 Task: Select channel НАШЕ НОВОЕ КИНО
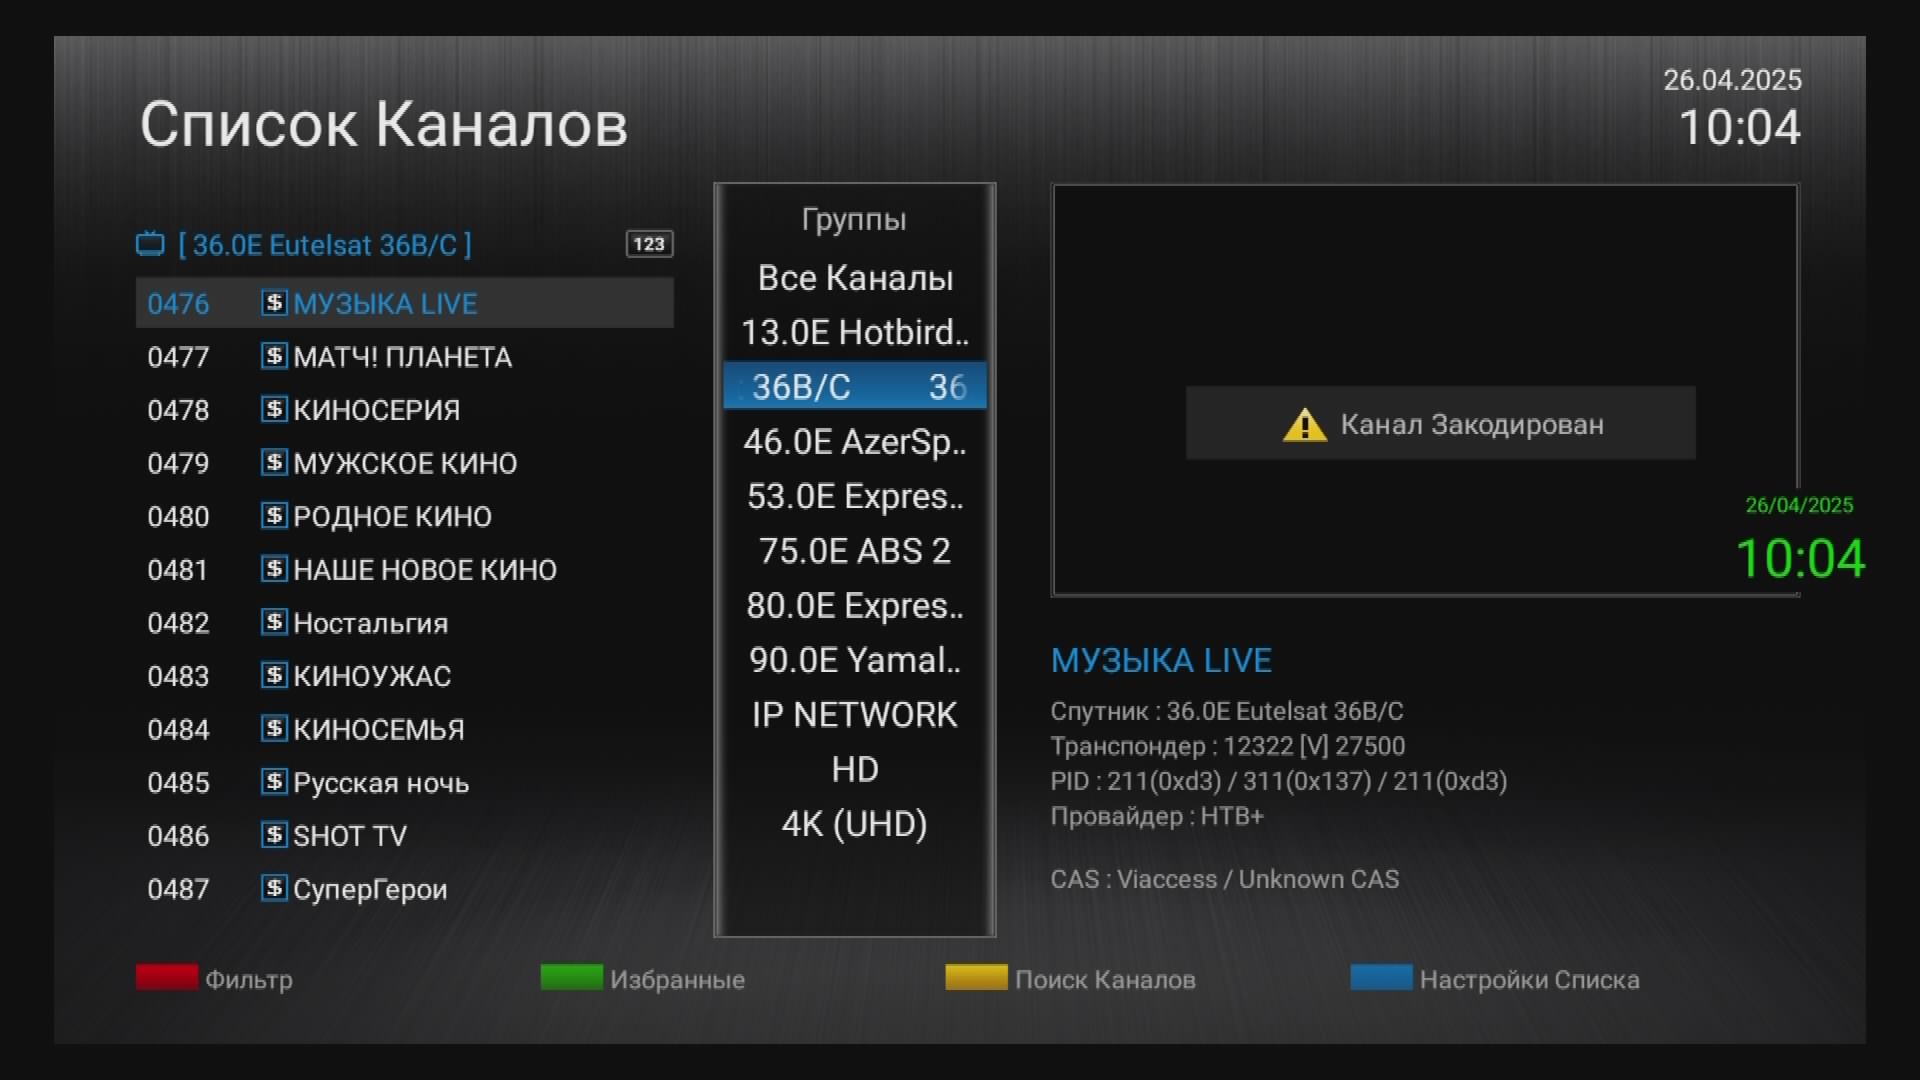click(x=404, y=569)
